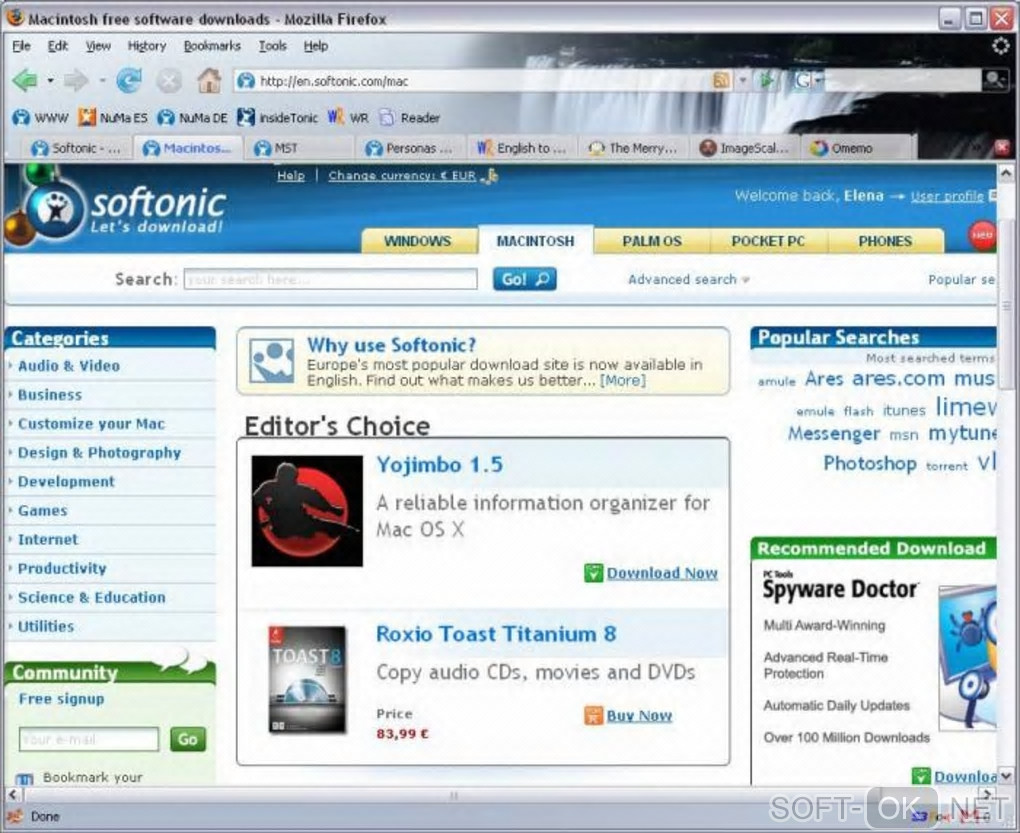Image resolution: width=1020 pixels, height=833 pixels.
Task: Click the Stop loading icon
Action: 169,81
